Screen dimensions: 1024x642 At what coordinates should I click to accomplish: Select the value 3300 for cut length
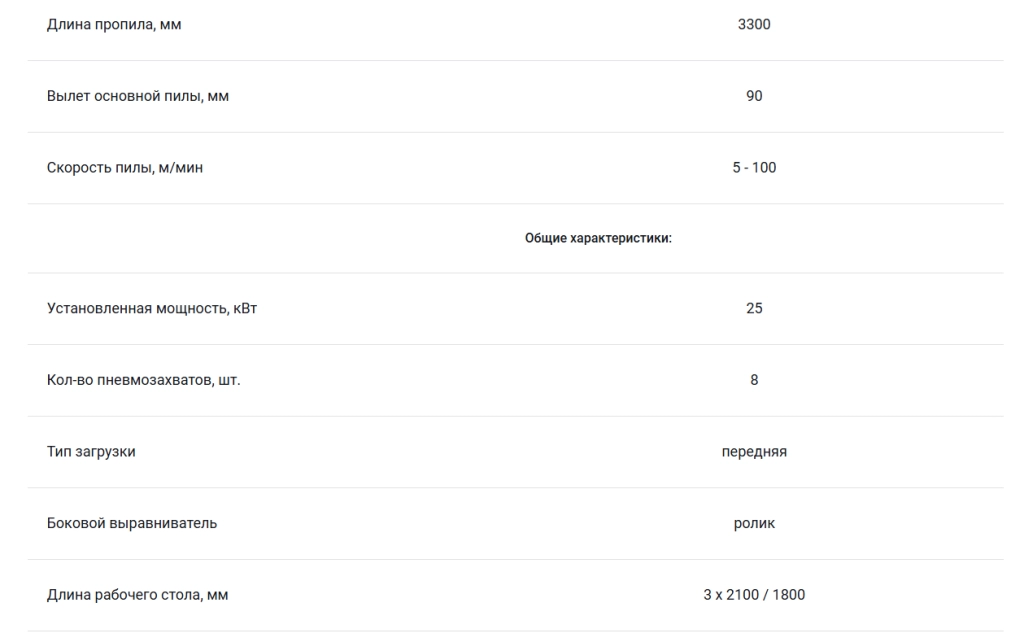[754, 24]
